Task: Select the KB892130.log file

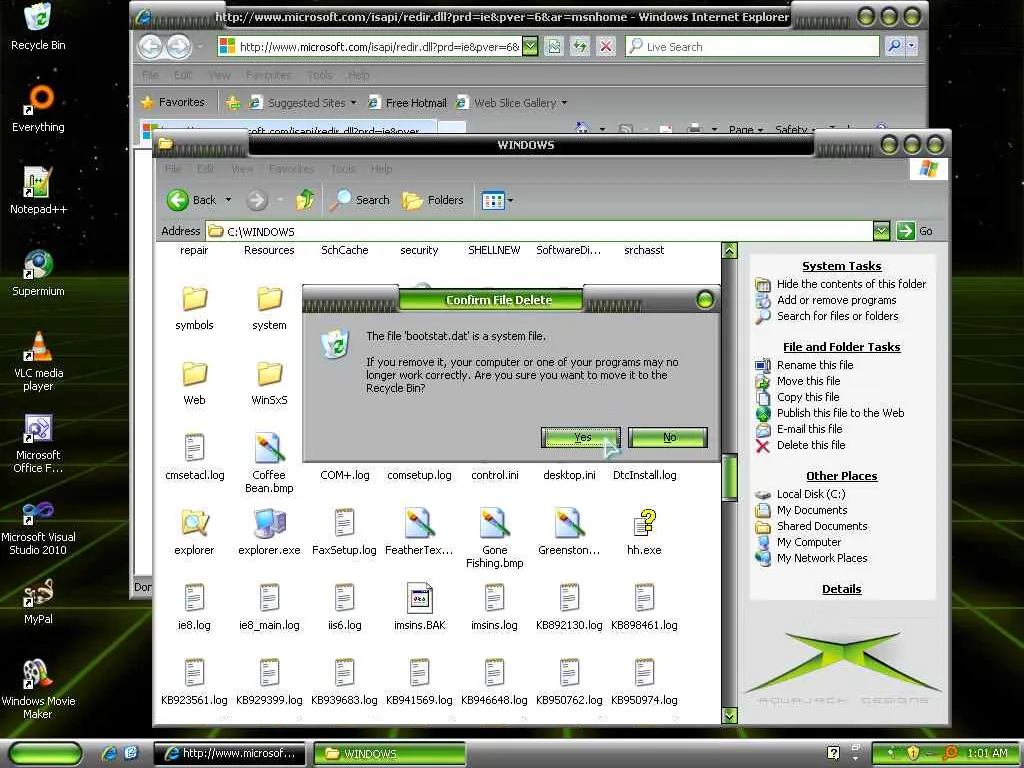Action: 569,607
